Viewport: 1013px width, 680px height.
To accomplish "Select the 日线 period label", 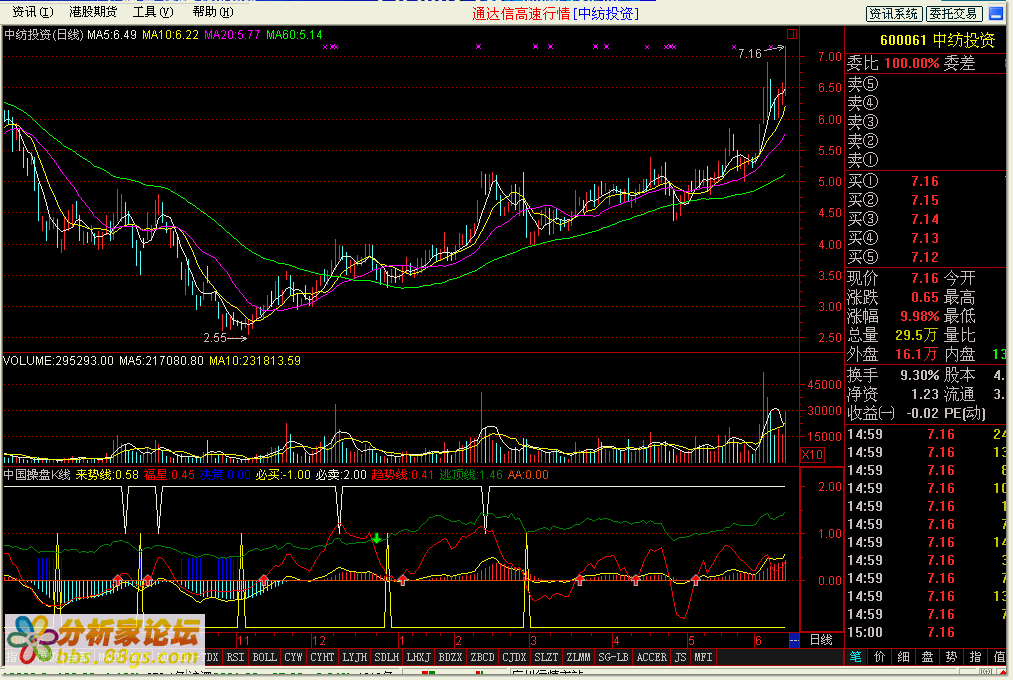I will (x=821, y=640).
